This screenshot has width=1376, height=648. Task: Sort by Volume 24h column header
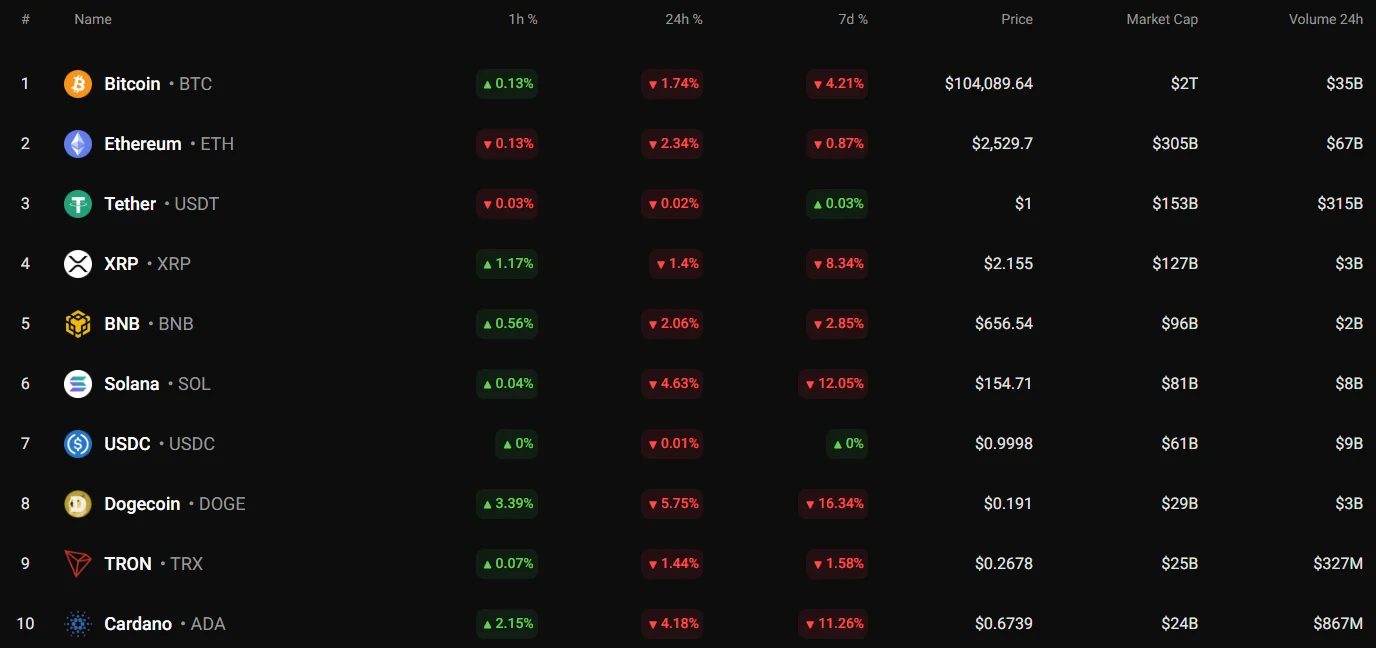click(x=1325, y=19)
